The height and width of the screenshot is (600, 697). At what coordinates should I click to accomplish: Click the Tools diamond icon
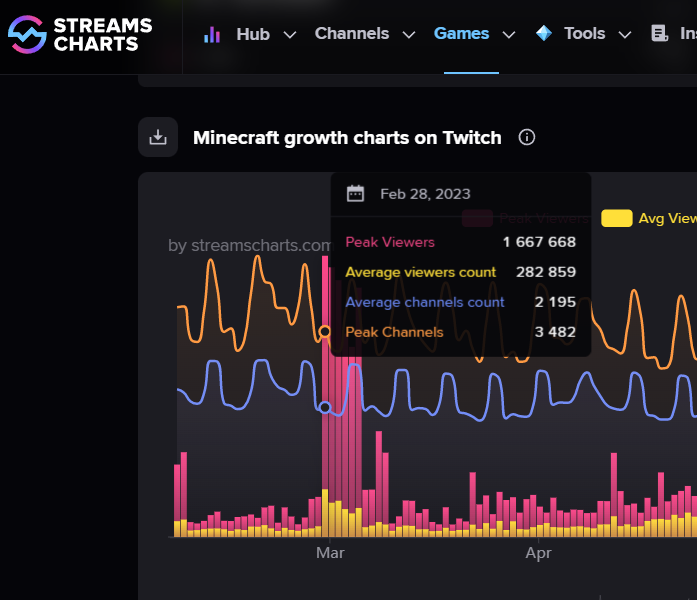click(544, 33)
